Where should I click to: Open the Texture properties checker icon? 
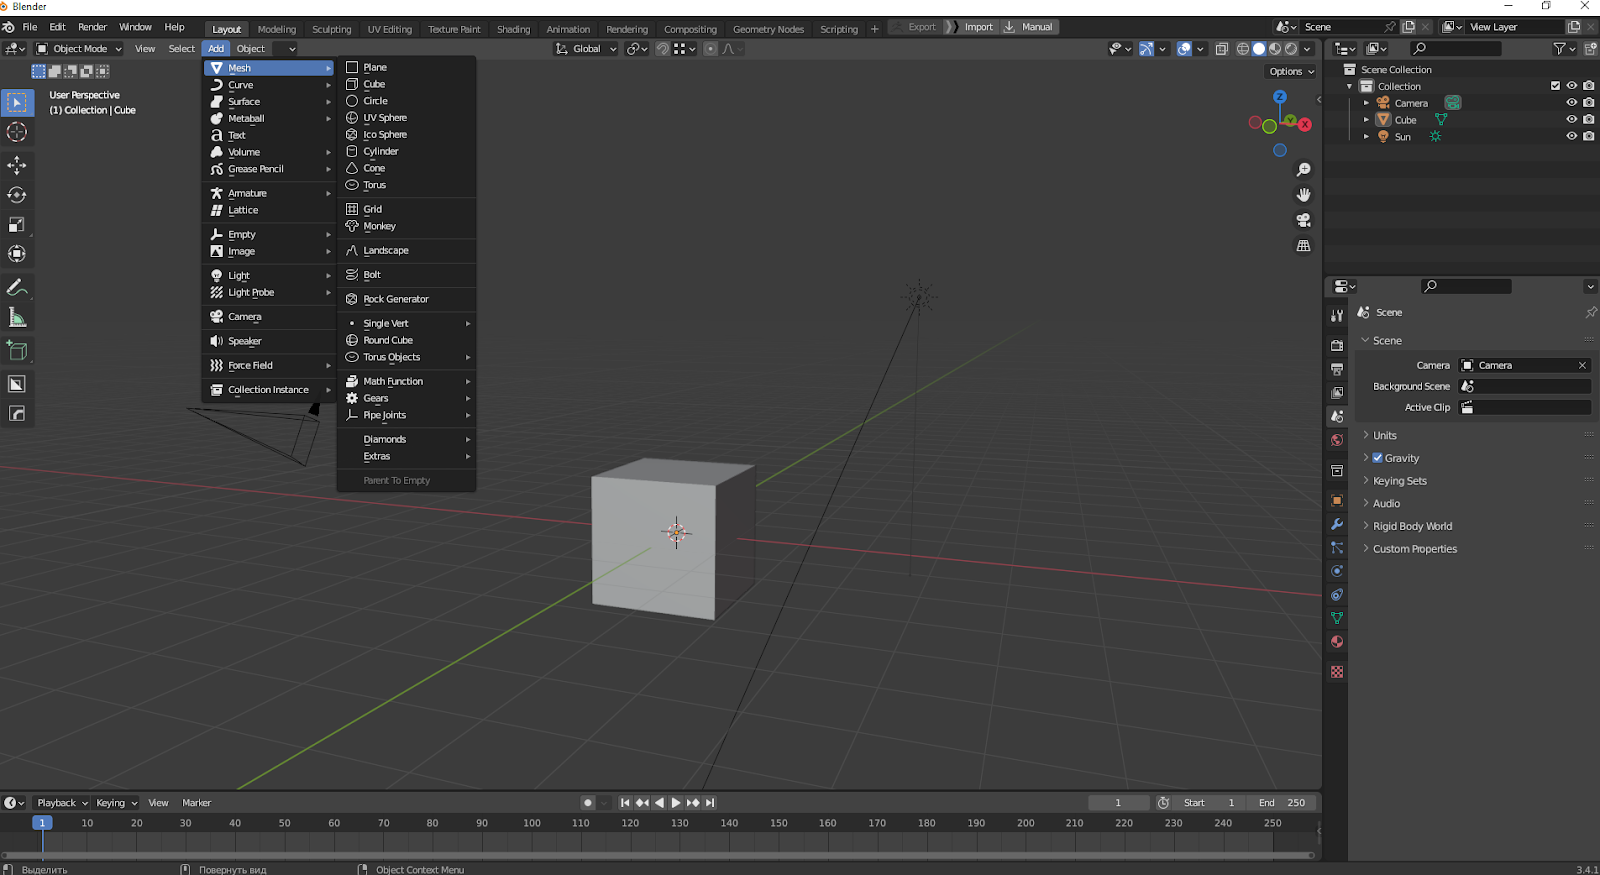click(x=1337, y=672)
